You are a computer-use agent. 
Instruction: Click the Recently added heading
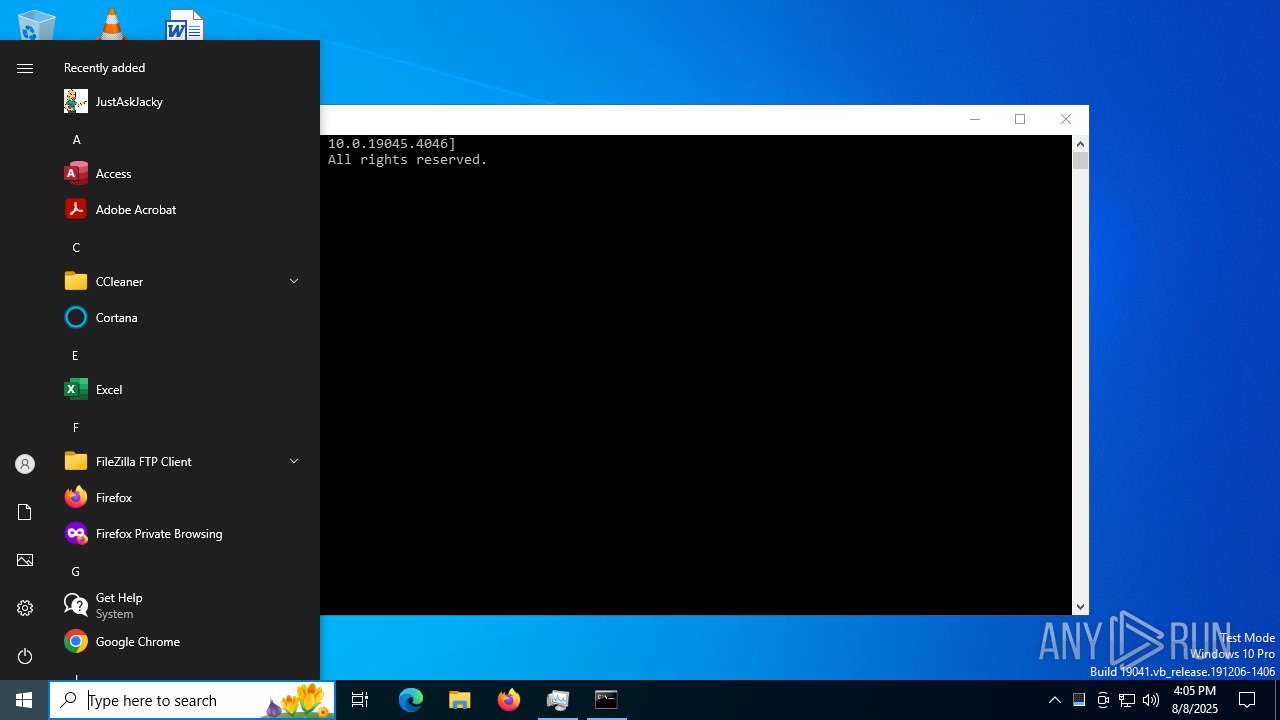pyautogui.click(x=104, y=68)
